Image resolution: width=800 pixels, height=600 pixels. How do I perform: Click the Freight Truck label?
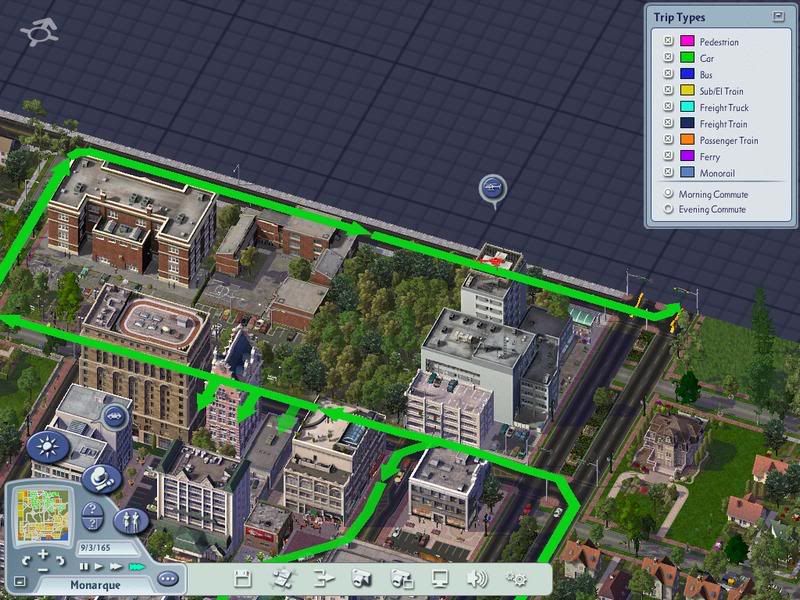[x=724, y=107]
